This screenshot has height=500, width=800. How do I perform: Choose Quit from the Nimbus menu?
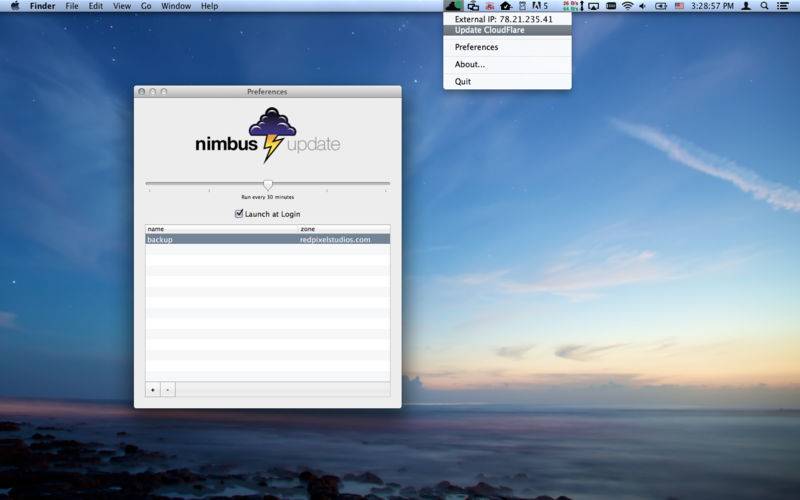click(x=507, y=82)
